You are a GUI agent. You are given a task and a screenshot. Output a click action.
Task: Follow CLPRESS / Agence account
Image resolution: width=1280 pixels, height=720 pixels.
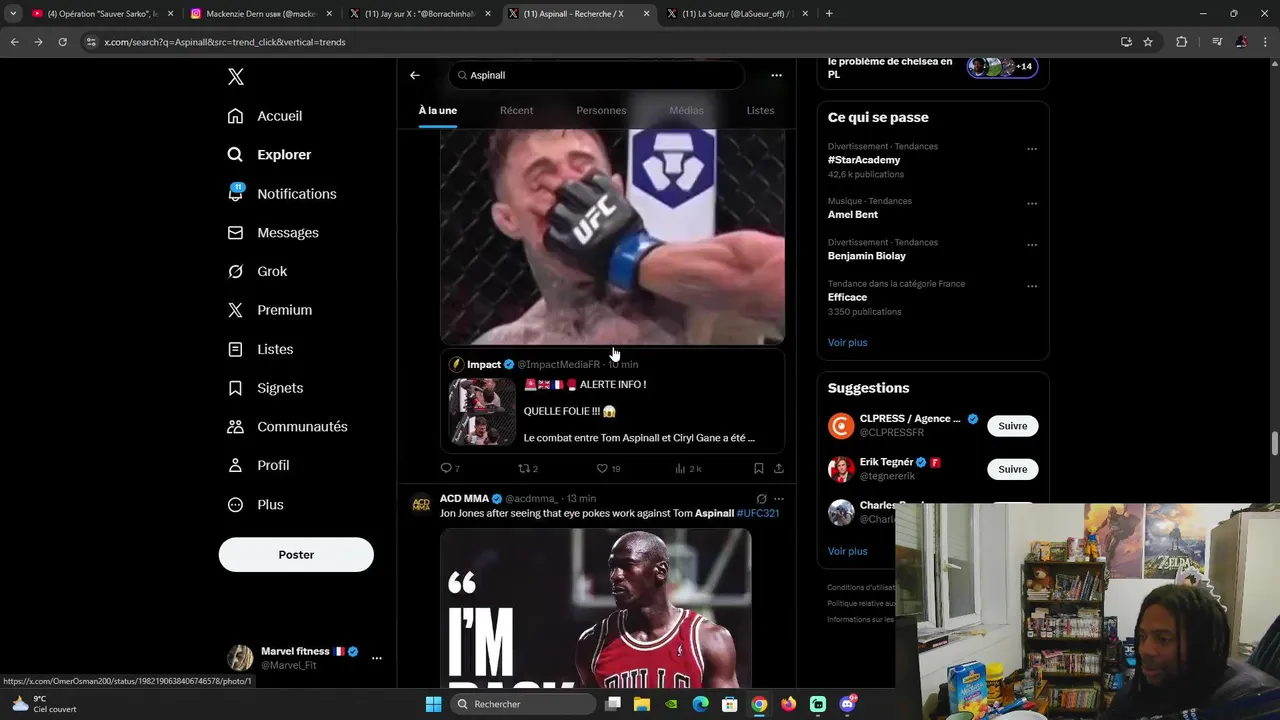pyautogui.click(x=1012, y=426)
